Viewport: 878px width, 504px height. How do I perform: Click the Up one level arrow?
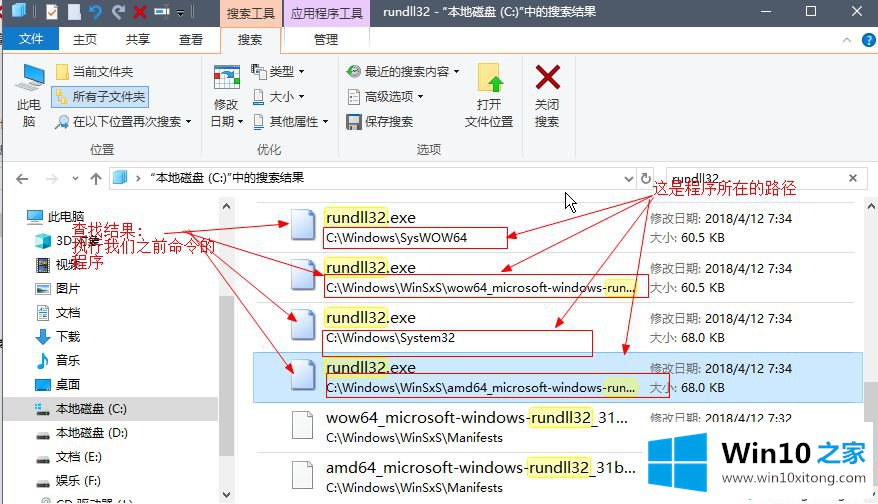pos(96,179)
